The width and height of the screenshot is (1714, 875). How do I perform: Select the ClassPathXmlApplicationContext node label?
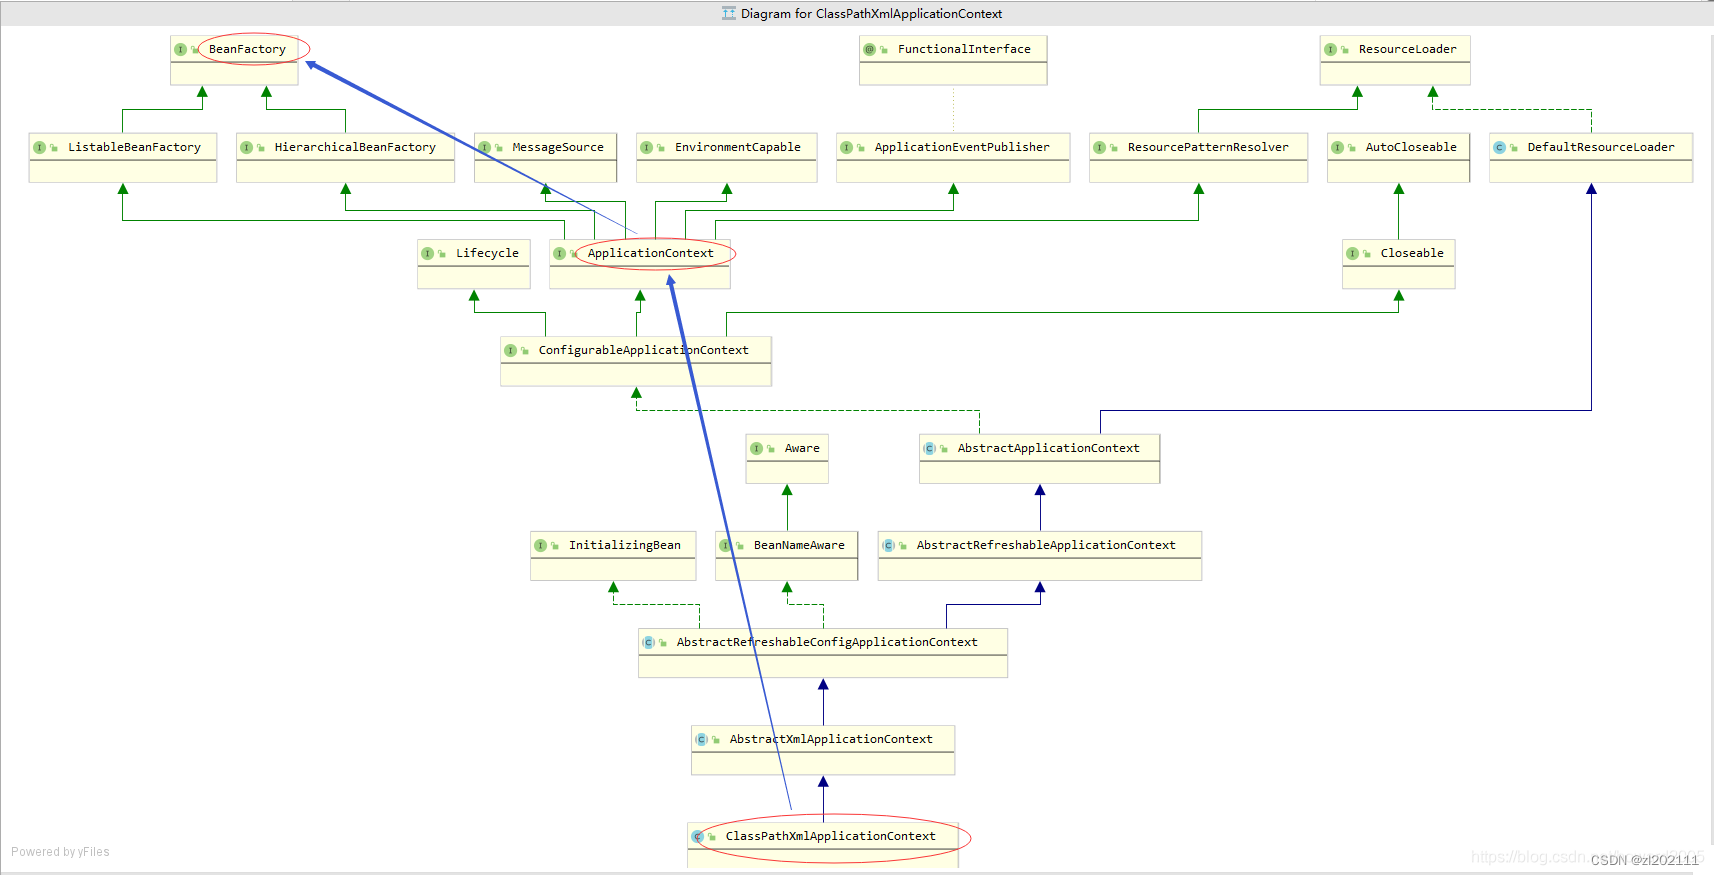coord(831,836)
